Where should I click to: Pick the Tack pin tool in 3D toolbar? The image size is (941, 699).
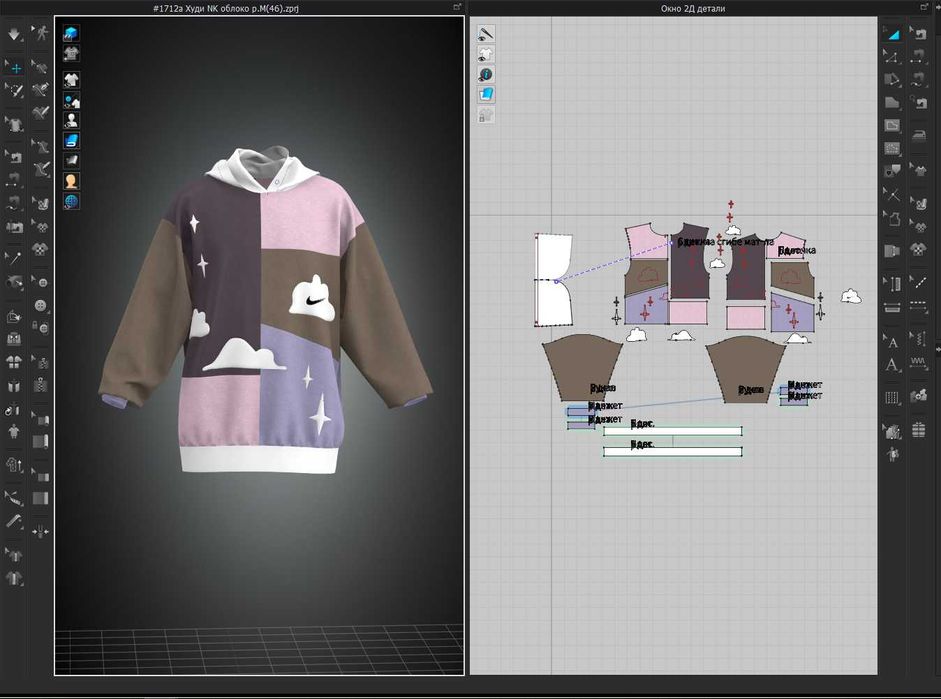(14, 259)
